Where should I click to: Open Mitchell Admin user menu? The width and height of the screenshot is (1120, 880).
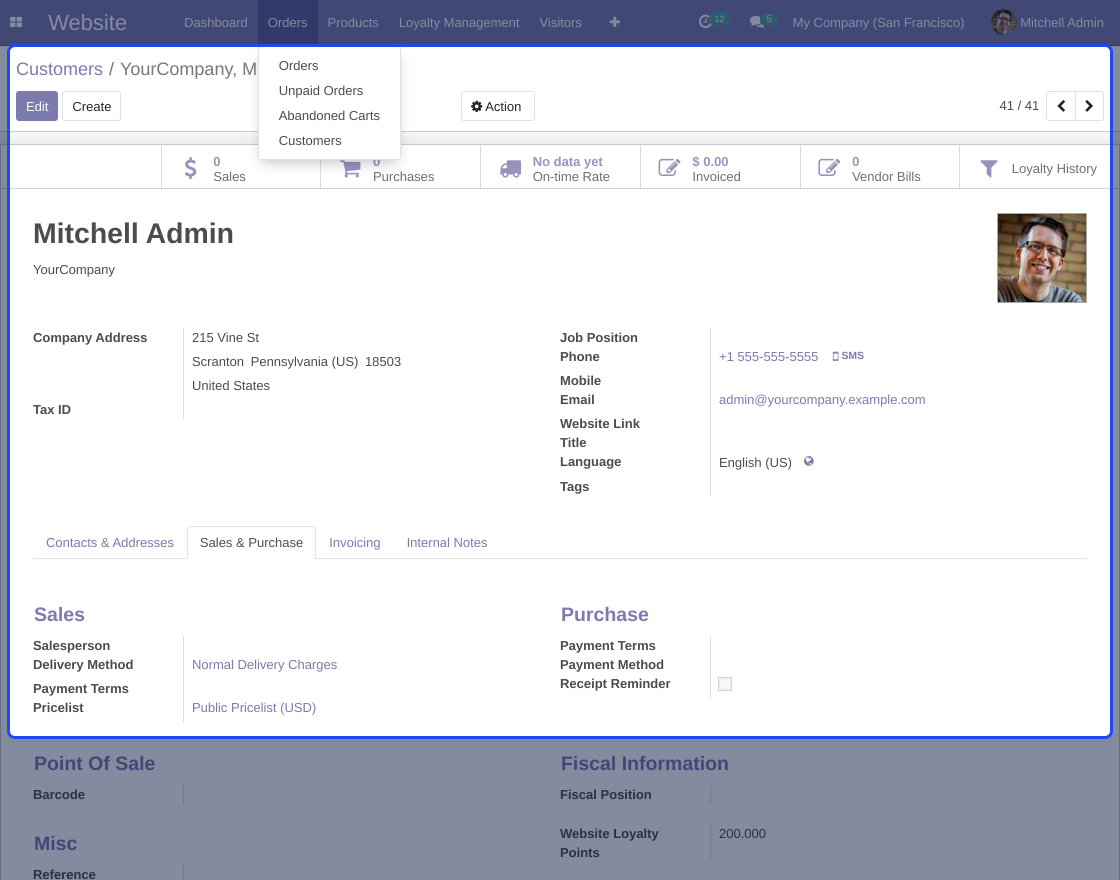click(x=1047, y=22)
